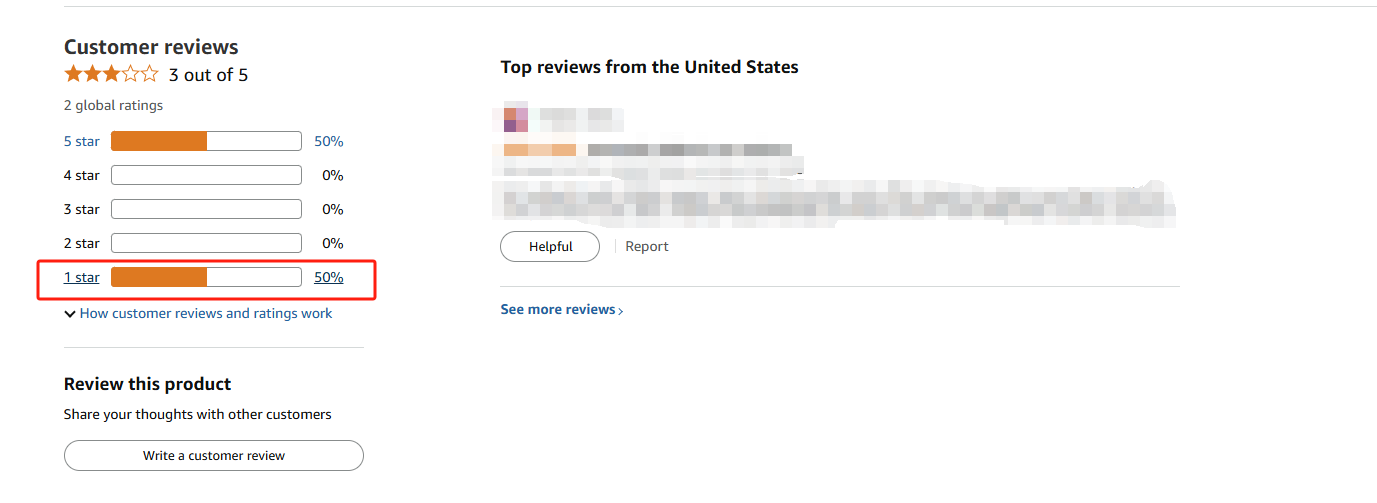This screenshot has height=503, width=1377.
Task: Select the 3 star rating bar
Action: (x=206, y=210)
